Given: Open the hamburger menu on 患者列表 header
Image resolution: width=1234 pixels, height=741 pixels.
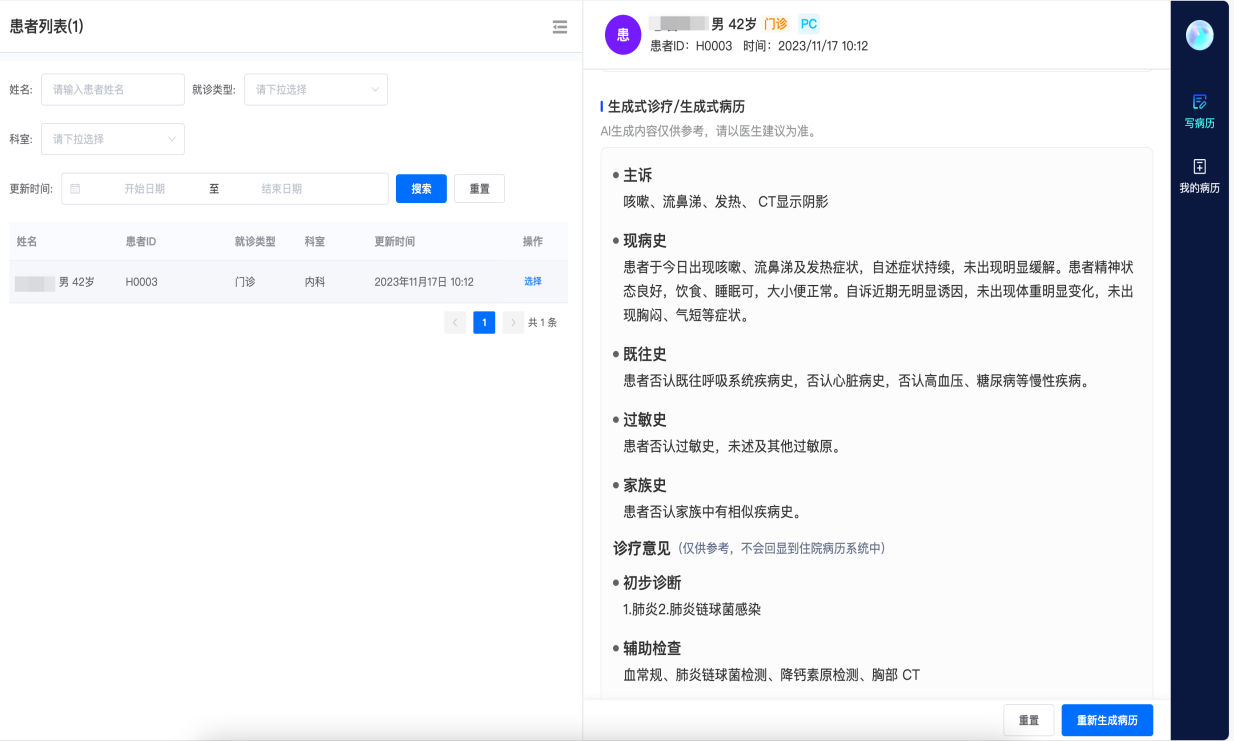Looking at the screenshot, I should (559, 27).
